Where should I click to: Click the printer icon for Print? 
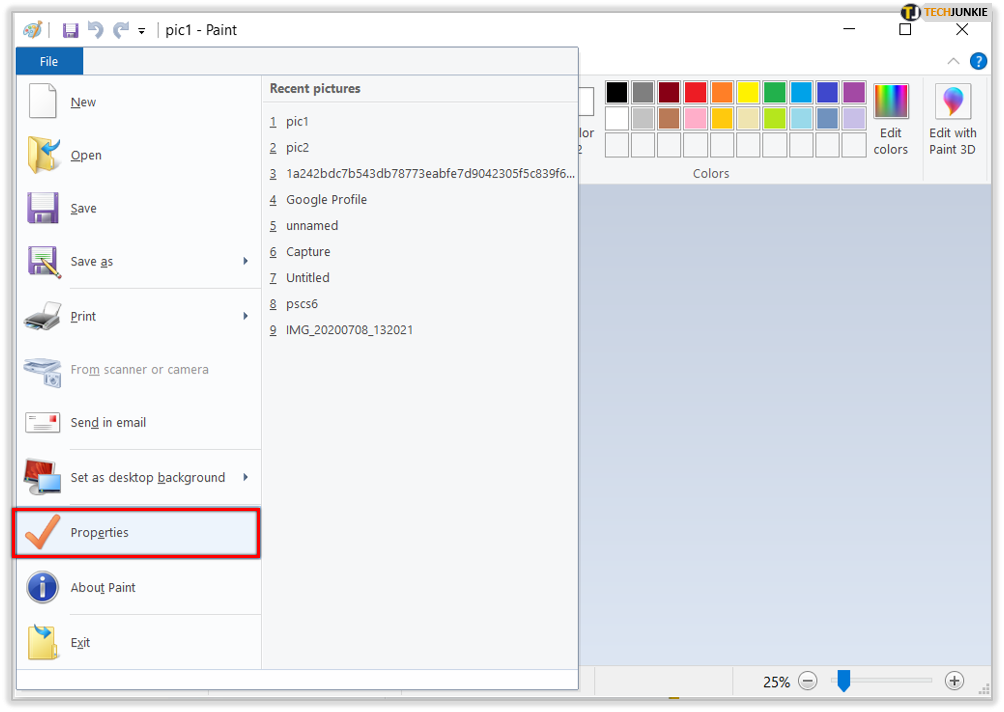tap(42, 316)
